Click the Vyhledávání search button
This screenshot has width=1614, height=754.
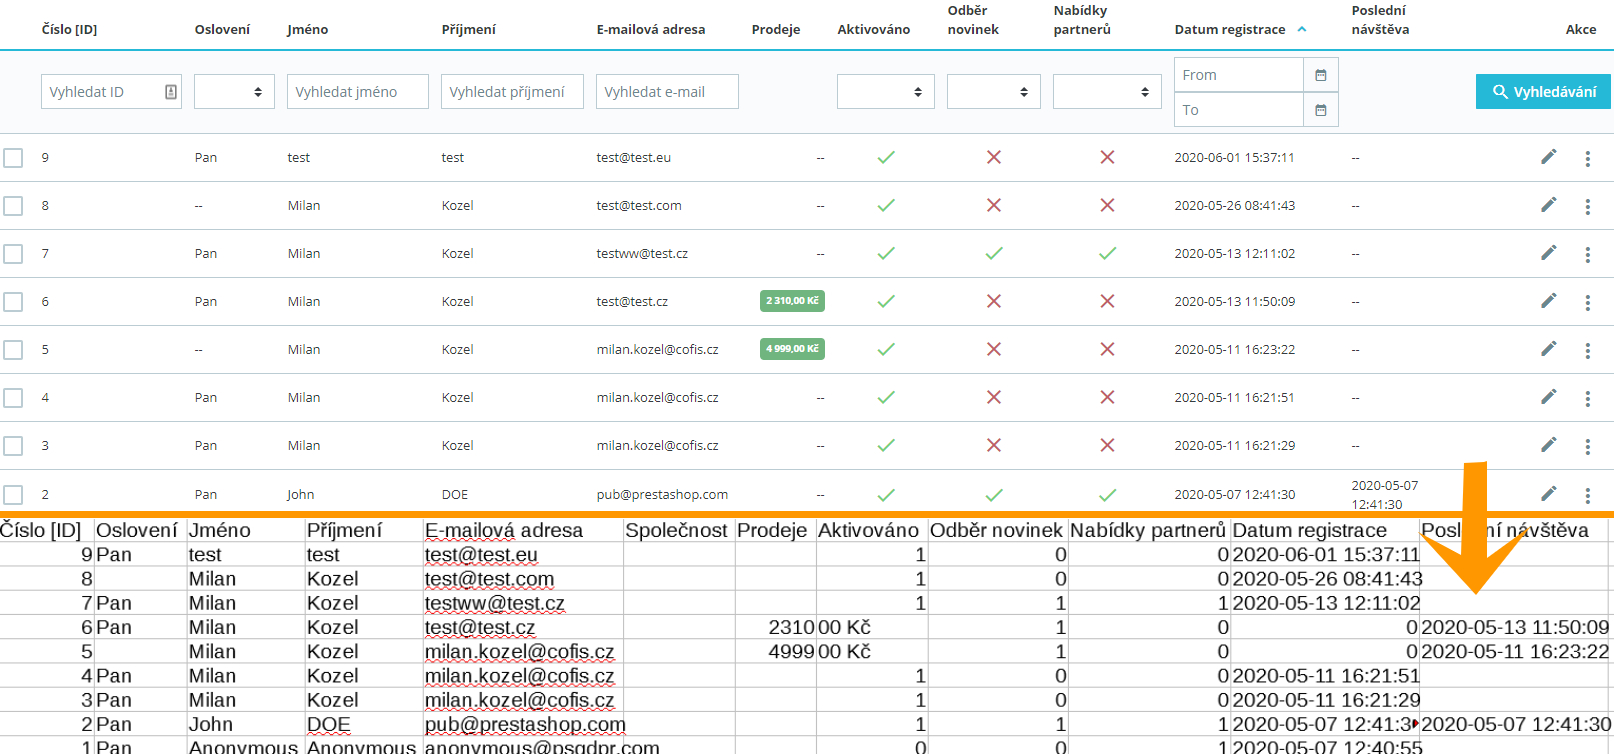(1544, 92)
